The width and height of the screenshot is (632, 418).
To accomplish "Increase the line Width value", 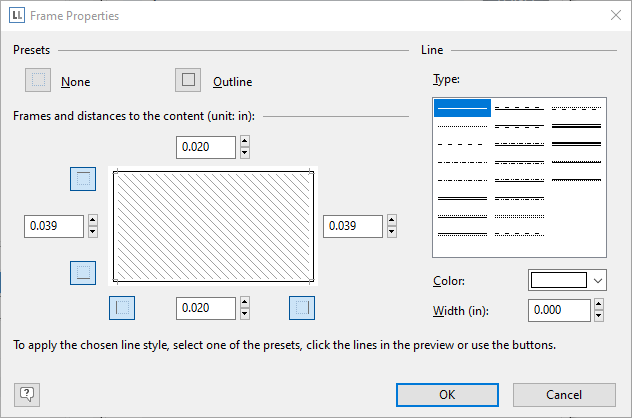I will pos(599,305).
